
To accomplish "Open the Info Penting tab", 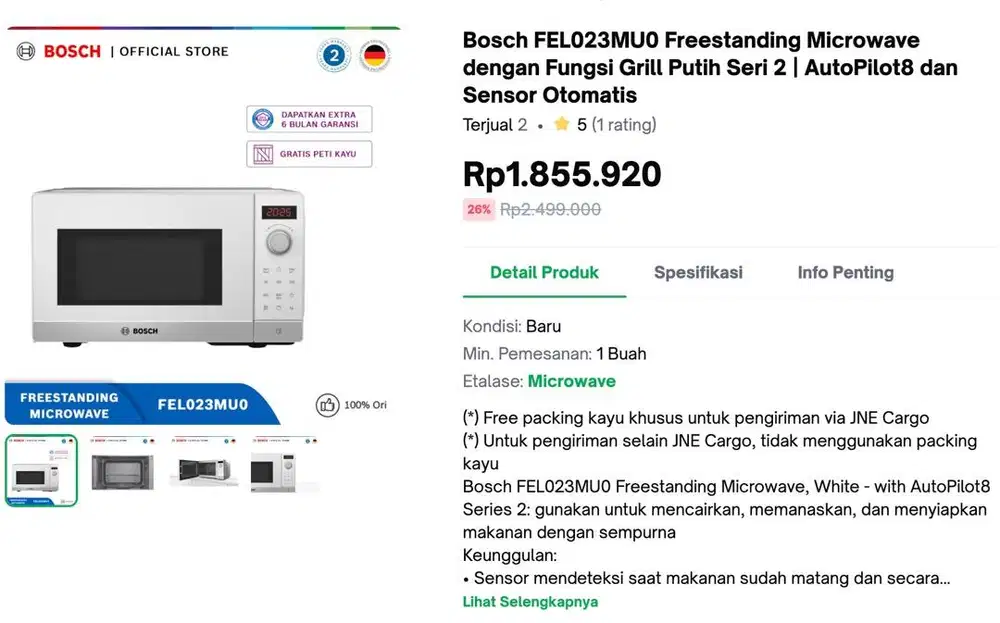I will point(845,272).
